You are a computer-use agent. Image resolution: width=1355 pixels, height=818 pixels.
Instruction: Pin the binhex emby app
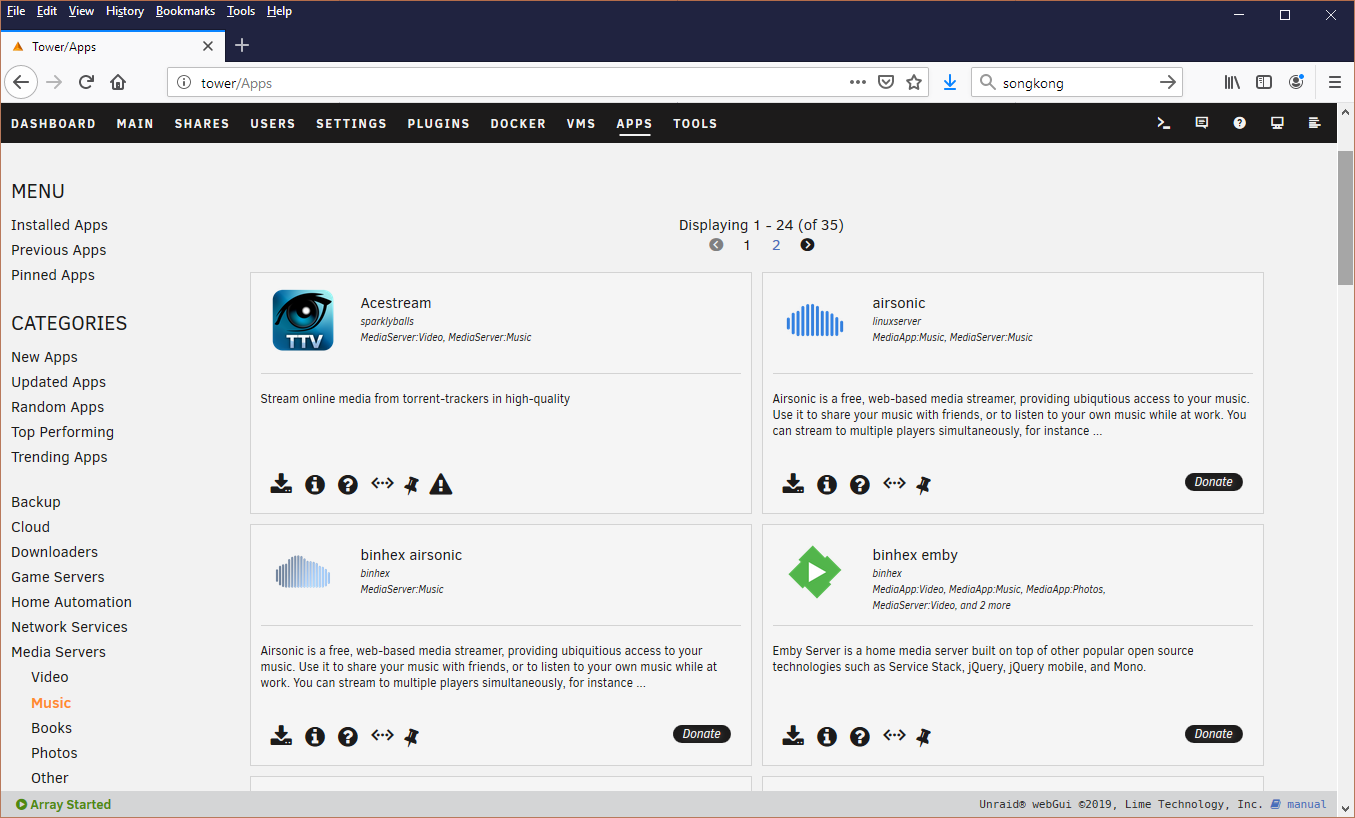click(x=923, y=737)
